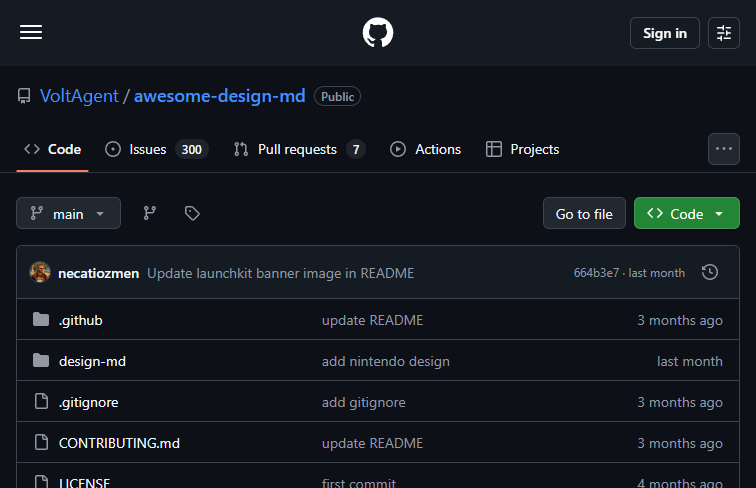Open the awesome-design-md repository link
This screenshot has height=488, width=756.
(219, 96)
